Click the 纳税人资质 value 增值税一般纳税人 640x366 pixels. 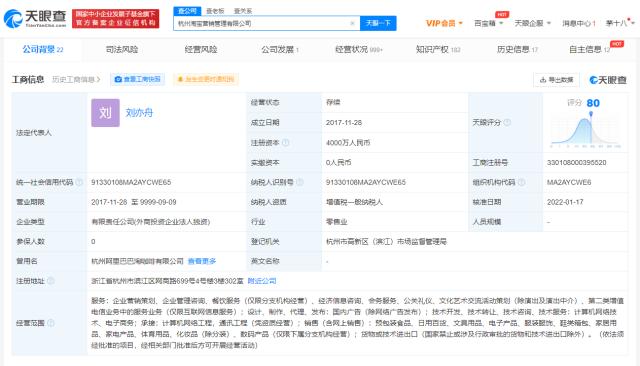354,202
